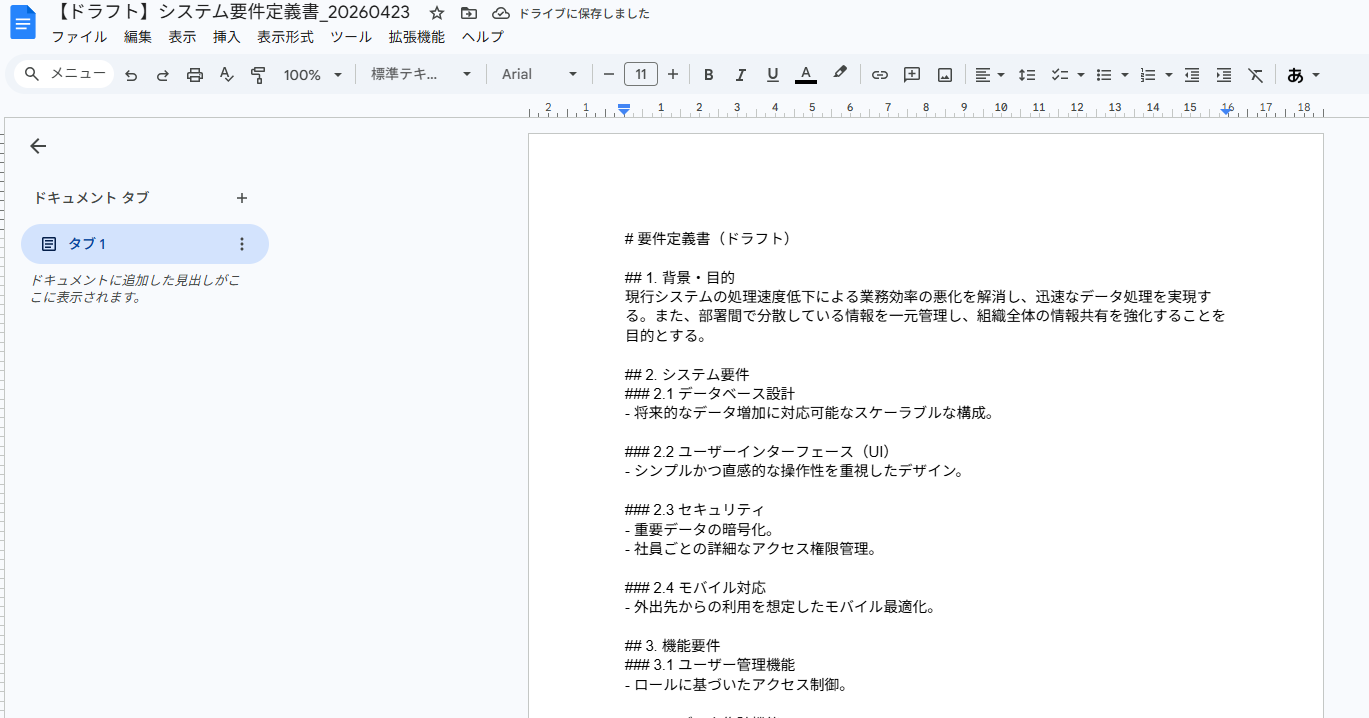Screen dimensions: 1369x718
Task: Open the ヘルプ menu
Action: click(x=482, y=37)
